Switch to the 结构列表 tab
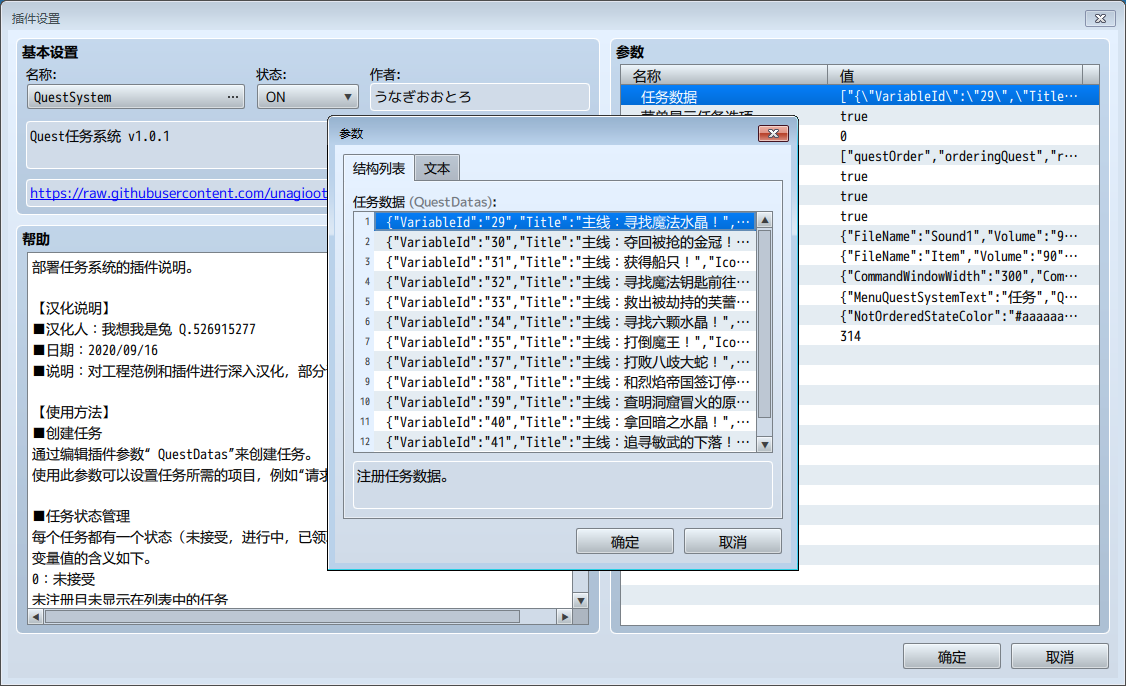 click(x=378, y=168)
